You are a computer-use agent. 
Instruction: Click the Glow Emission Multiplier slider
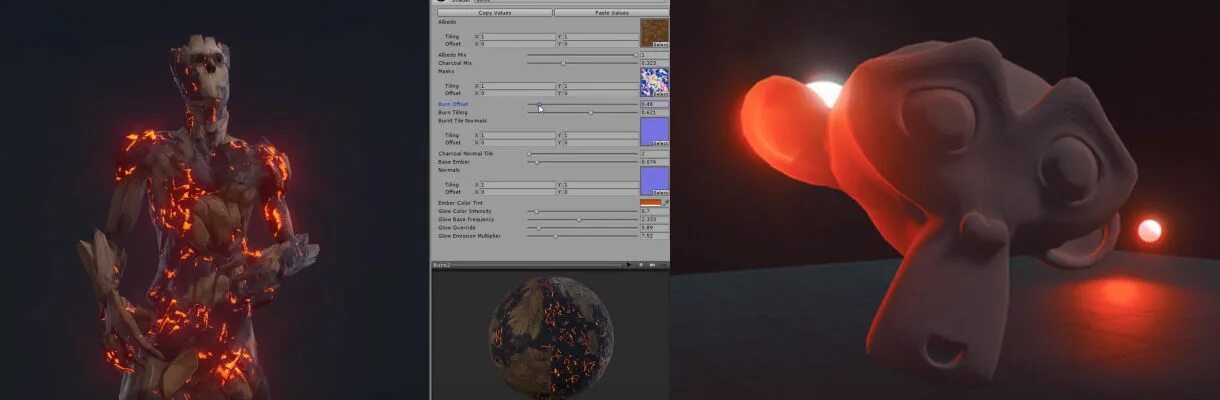pos(582,236)
